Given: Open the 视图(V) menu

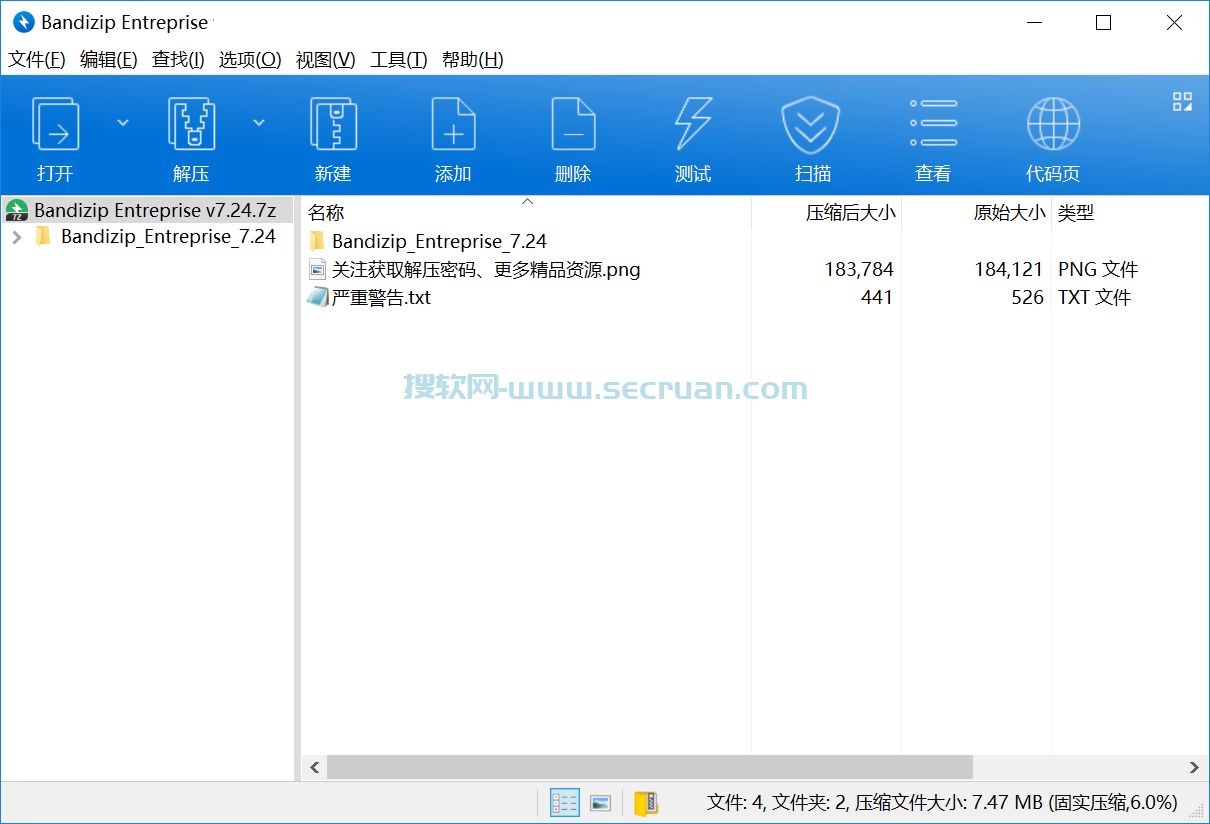Looking at the screenshot, I should tap(325, 60).
